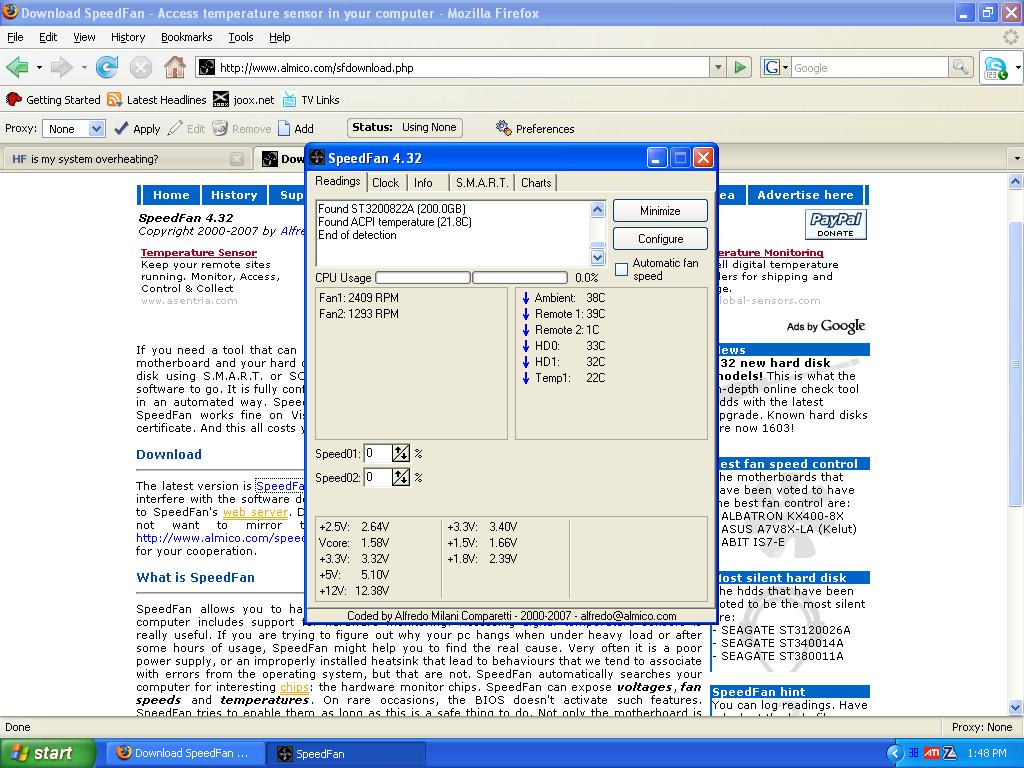Viewport: 1024px width, 768px height.
Task: Click the SpeedFan Configure button
Action: click(x=660, y=239)
